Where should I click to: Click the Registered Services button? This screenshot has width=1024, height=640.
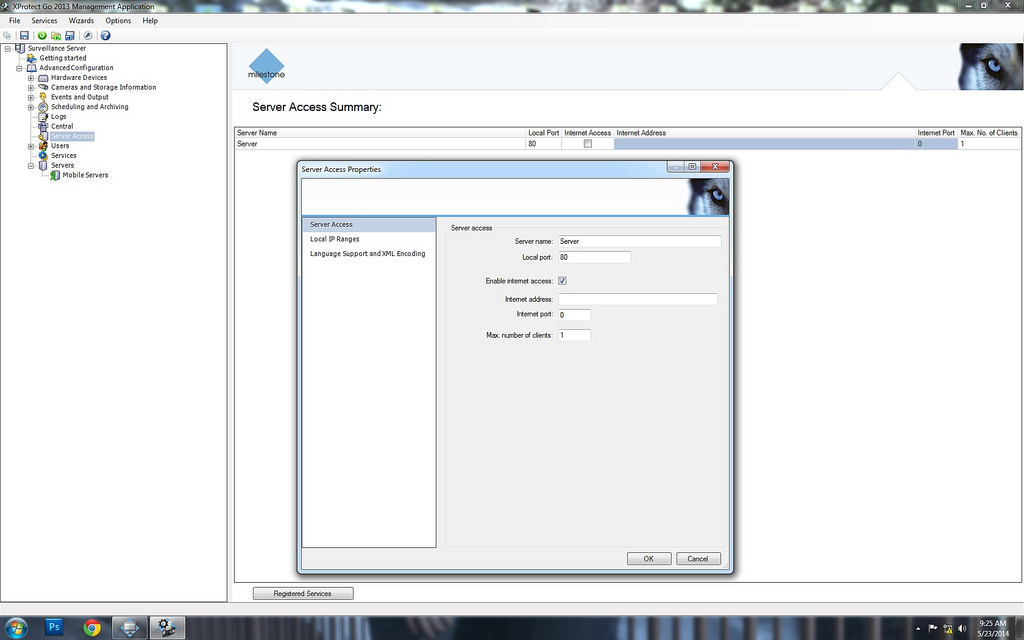pos(303,593)
